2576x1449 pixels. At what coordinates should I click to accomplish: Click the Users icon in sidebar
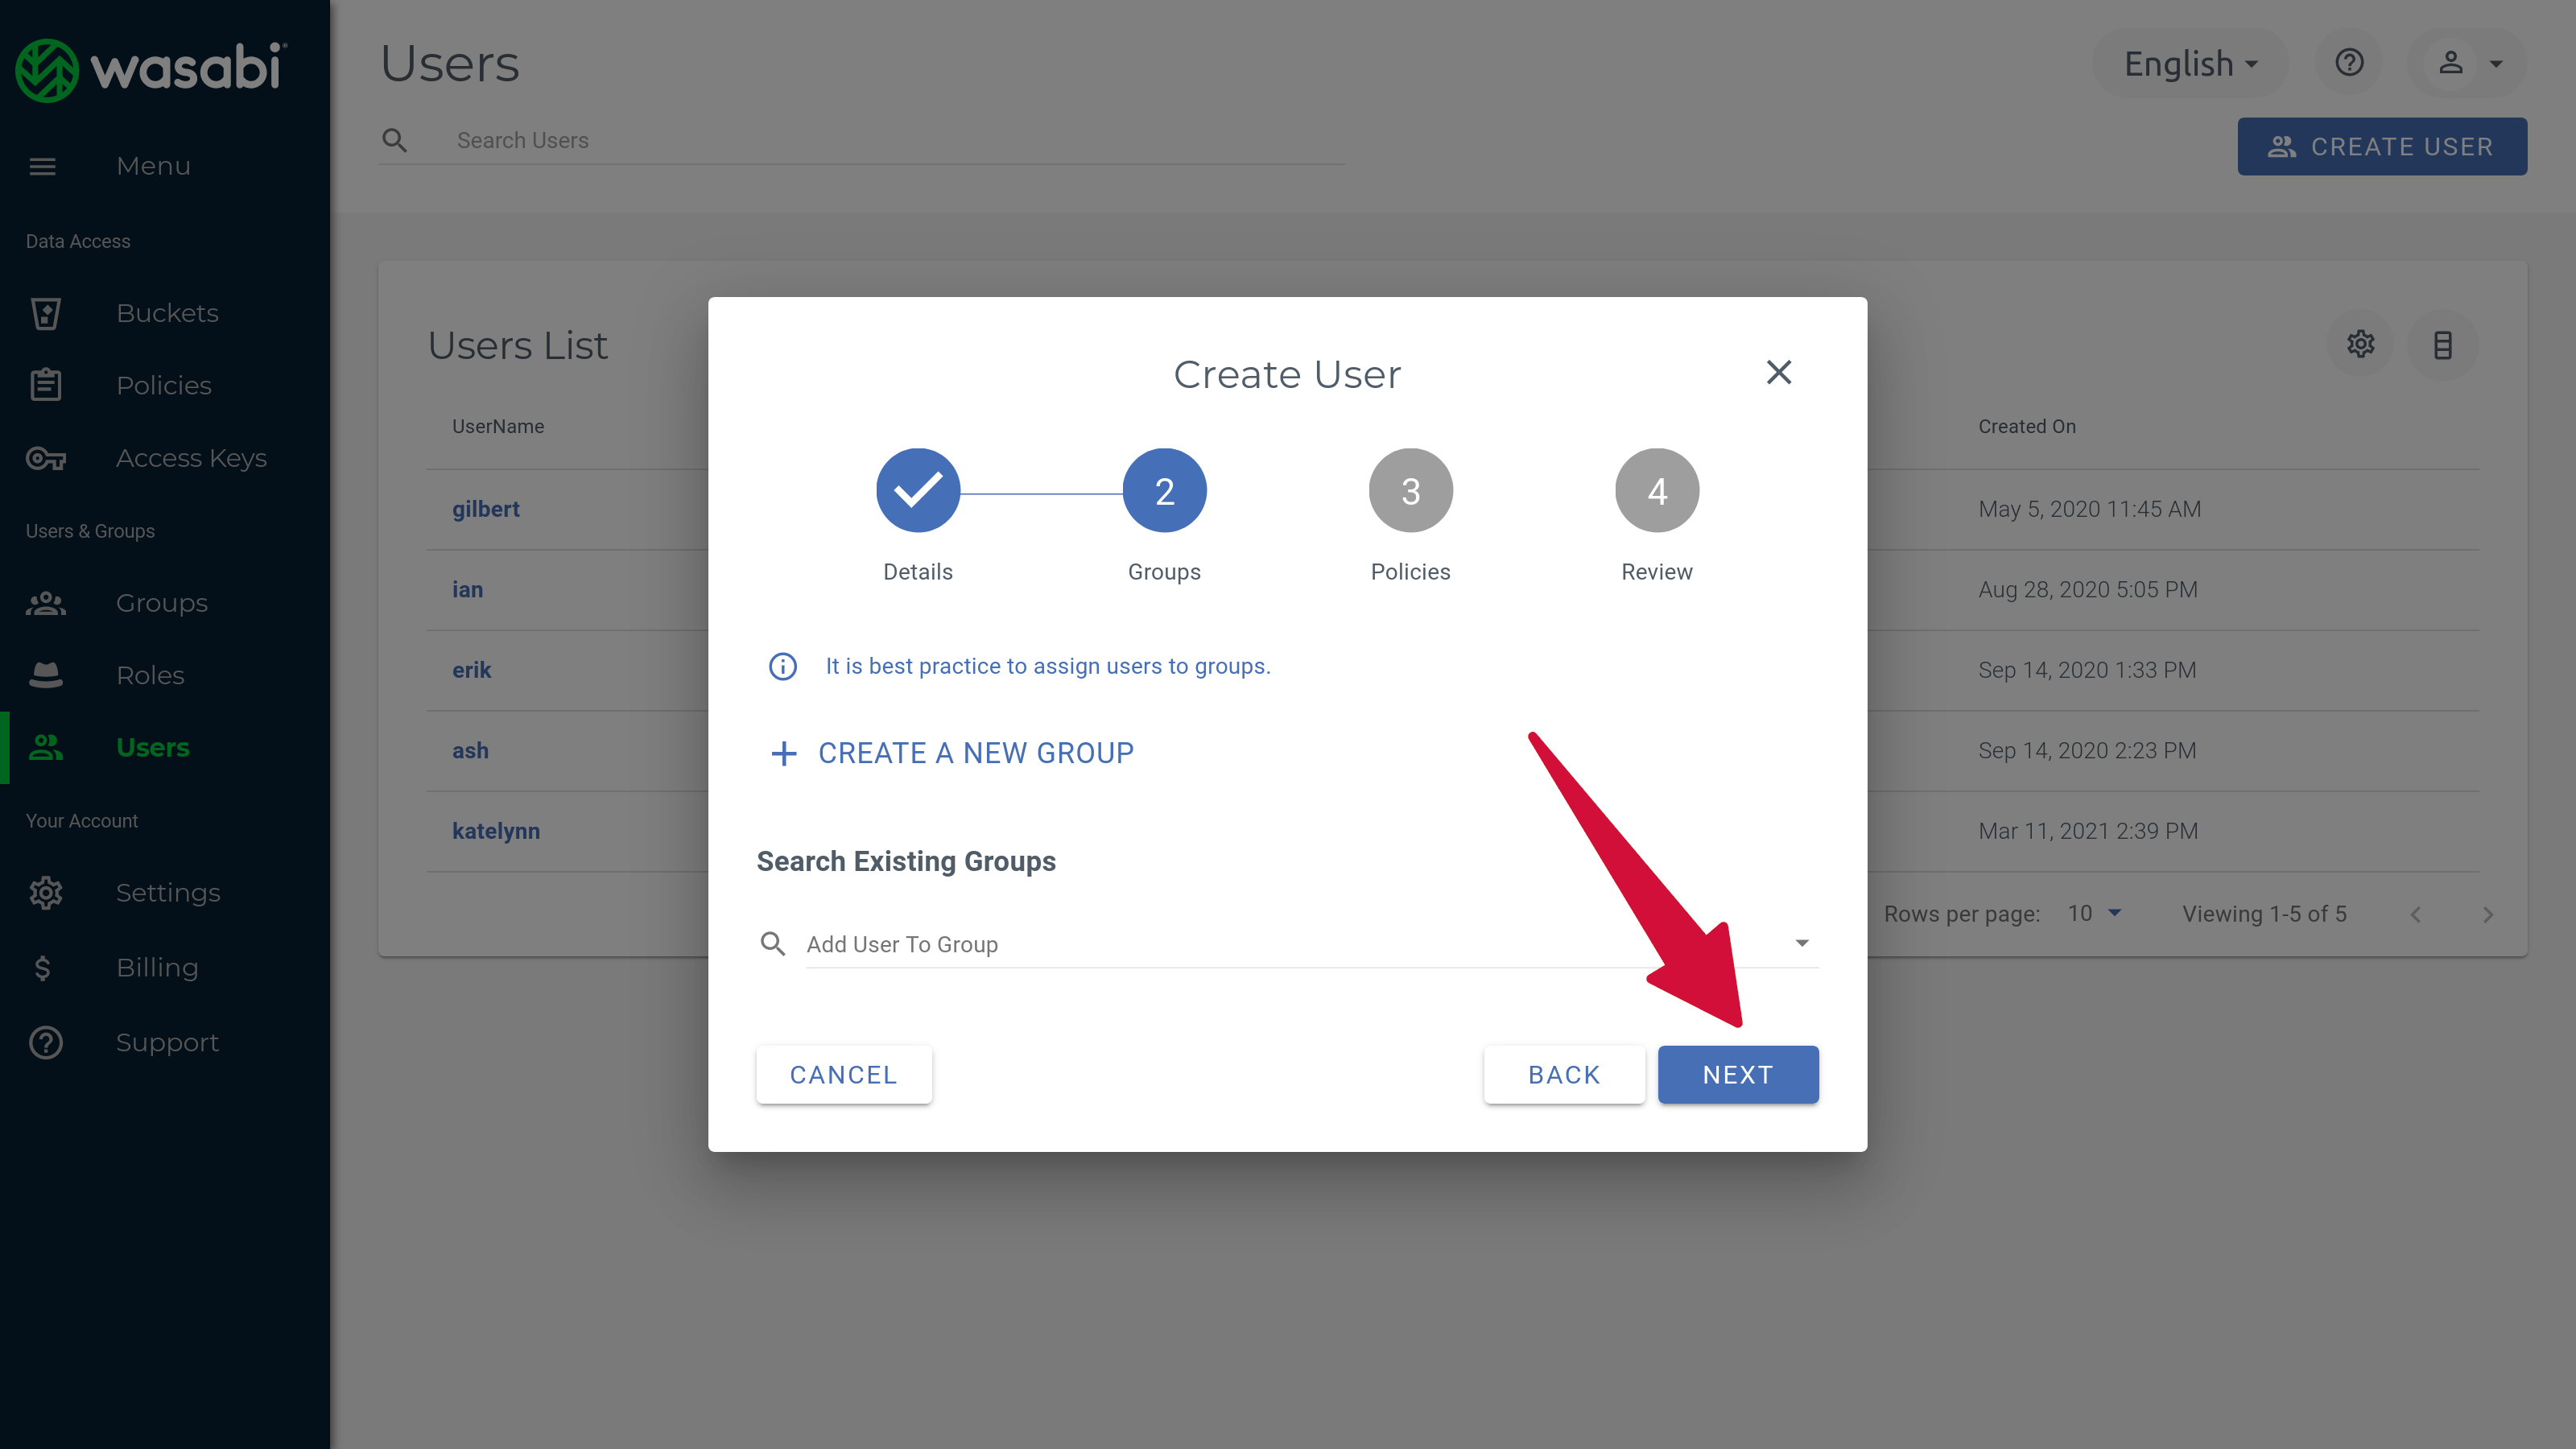click(47, 745)
